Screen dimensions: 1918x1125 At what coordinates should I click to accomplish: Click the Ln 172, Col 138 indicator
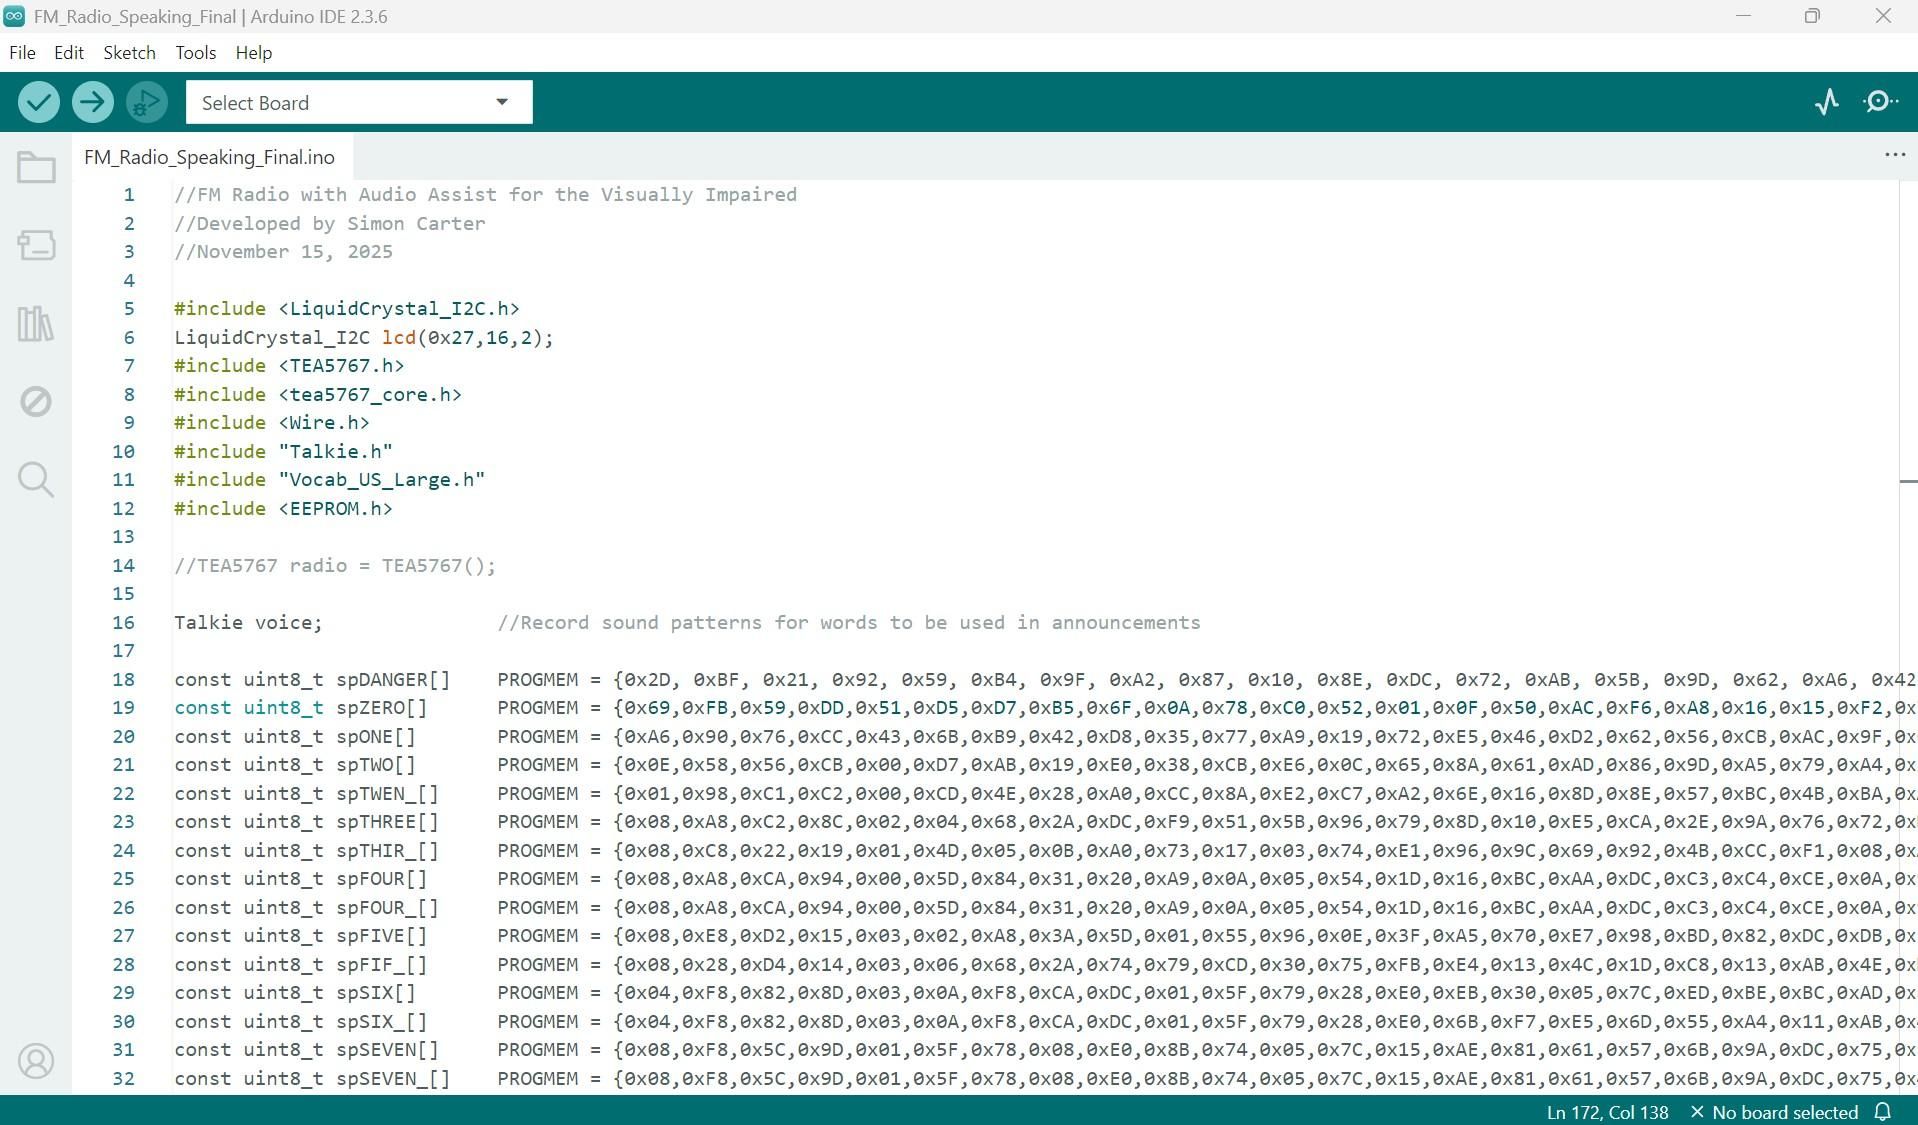coord(1607,1112)
